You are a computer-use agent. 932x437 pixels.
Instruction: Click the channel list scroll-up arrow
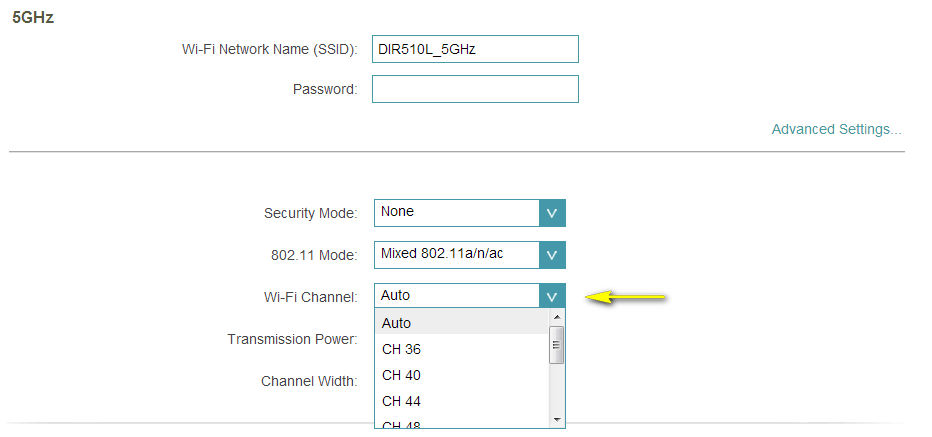(558, 317)
